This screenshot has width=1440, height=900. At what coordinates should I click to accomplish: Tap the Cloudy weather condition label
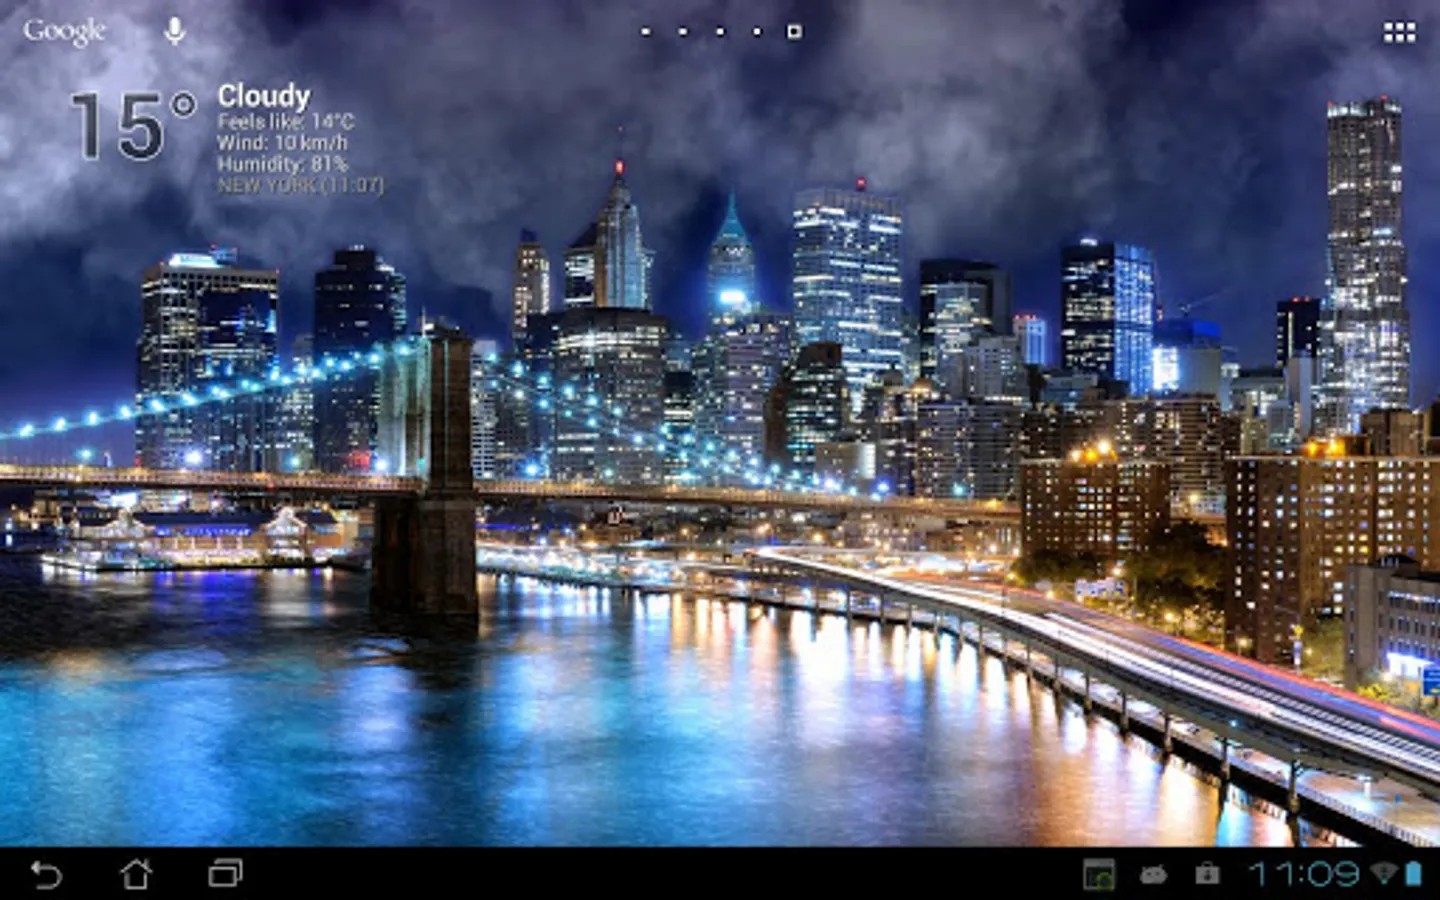coord(264,96)
